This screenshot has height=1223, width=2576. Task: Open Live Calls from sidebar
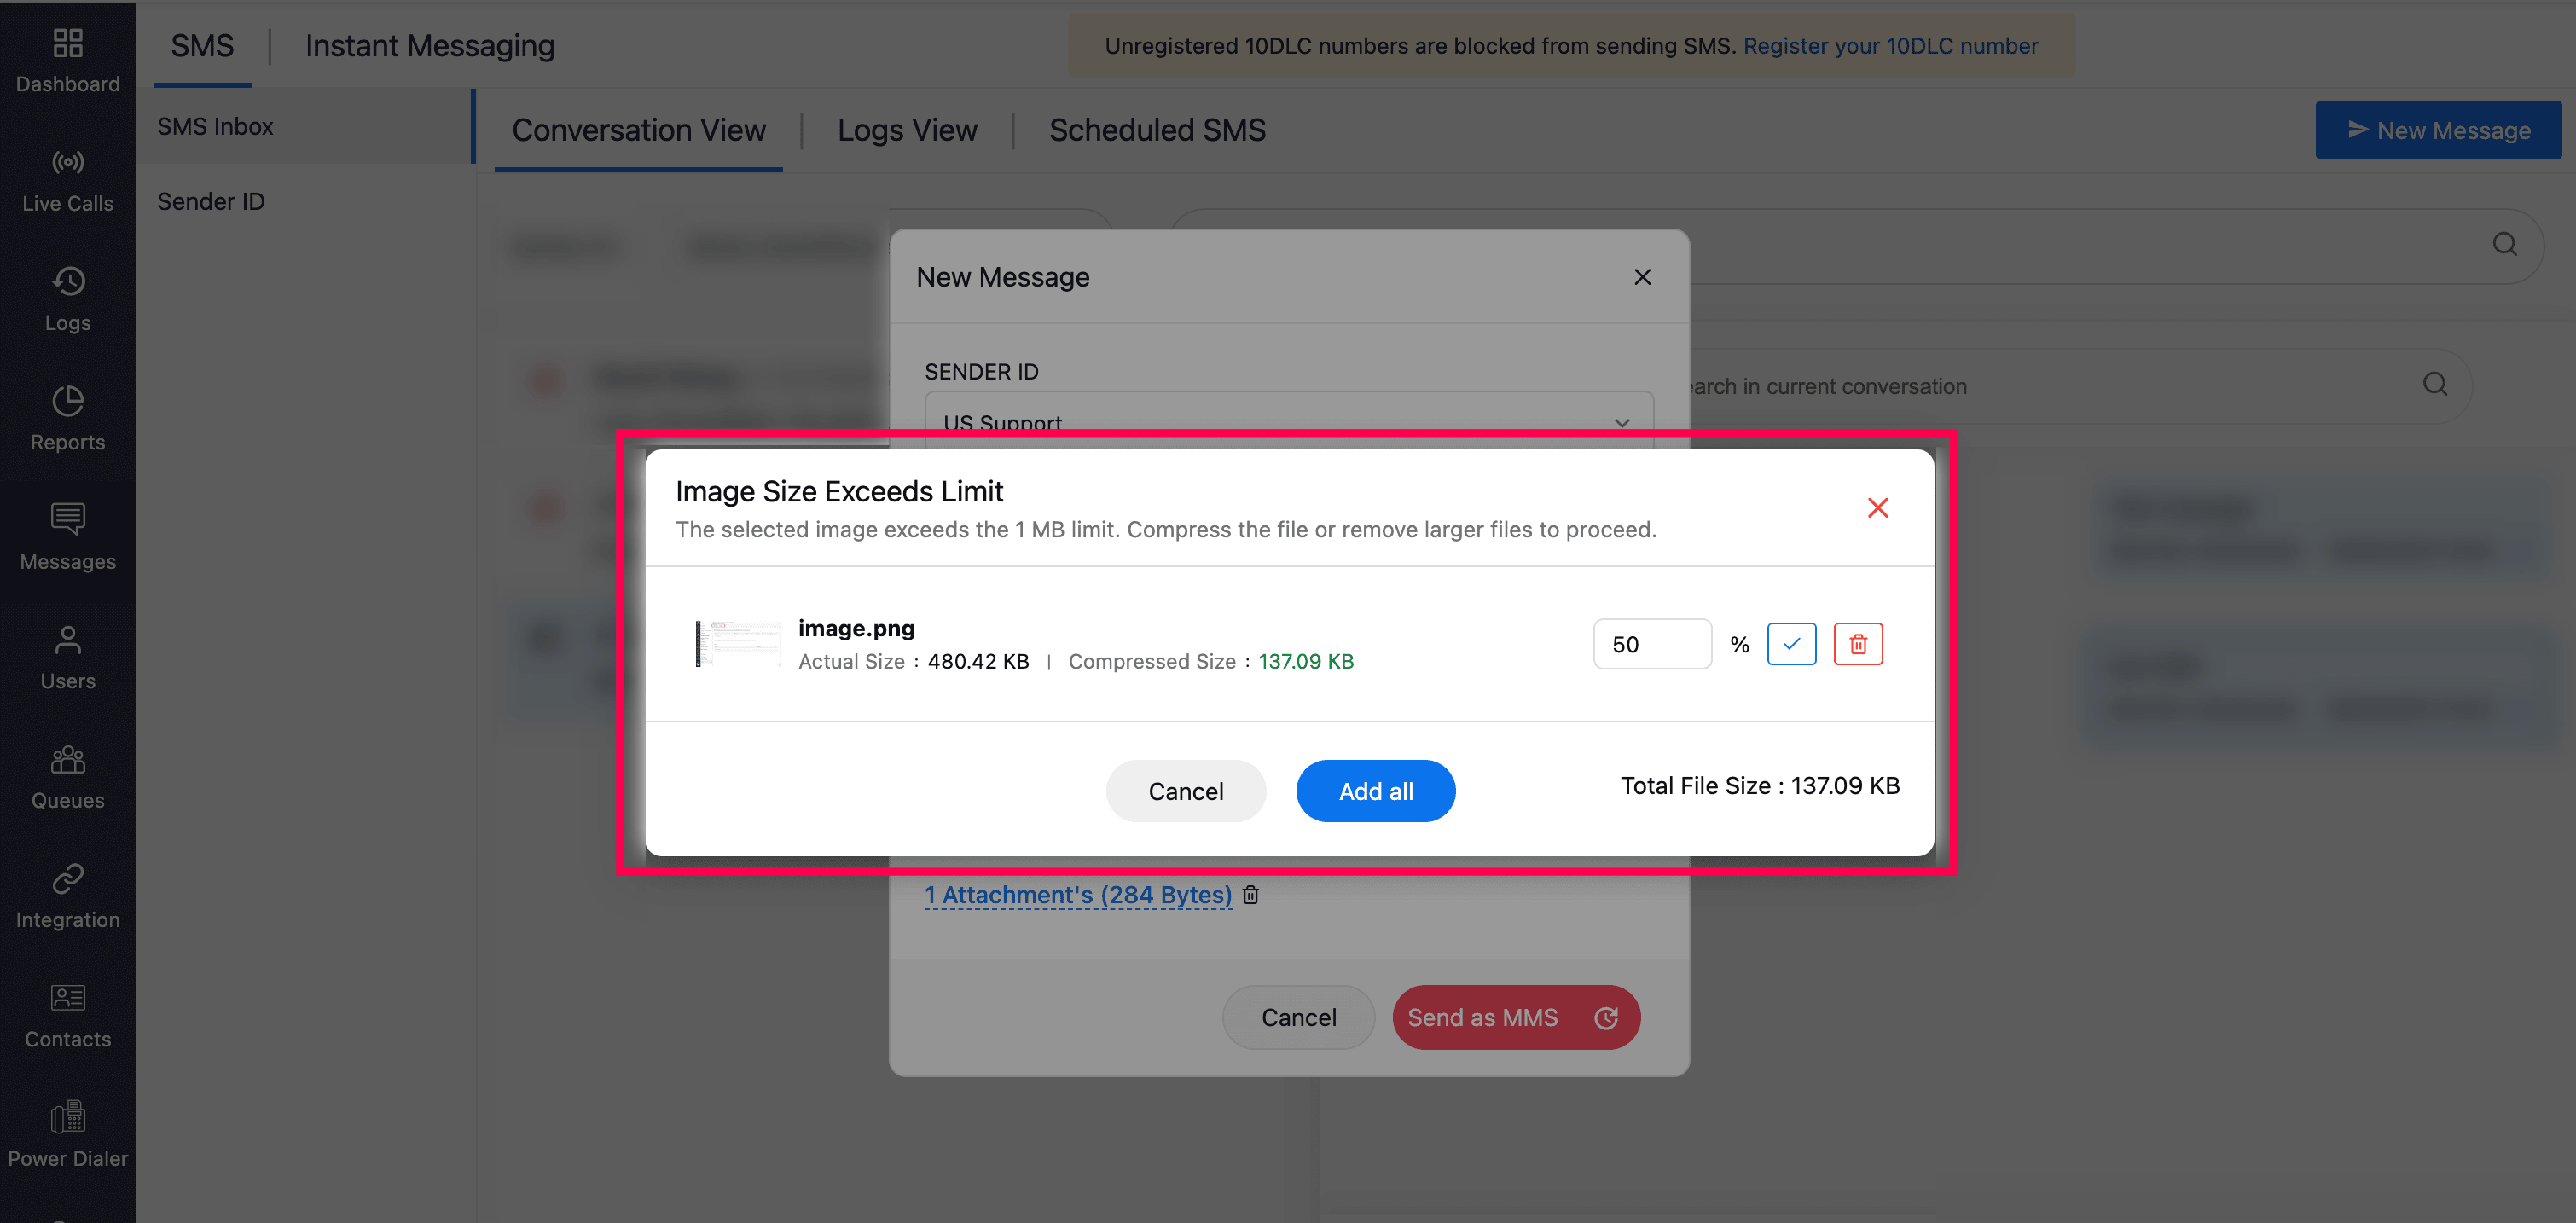pyautogui.click(x=68, y=181)
